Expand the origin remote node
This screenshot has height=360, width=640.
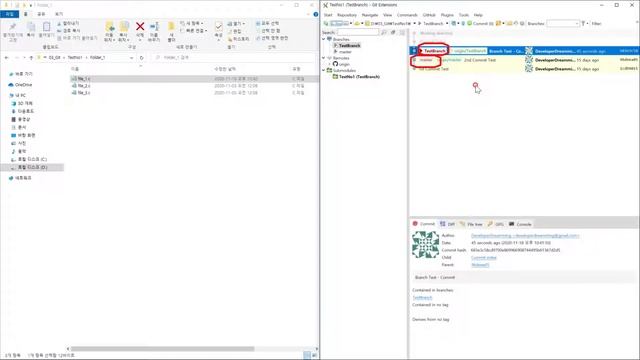(x=329, y=64)
